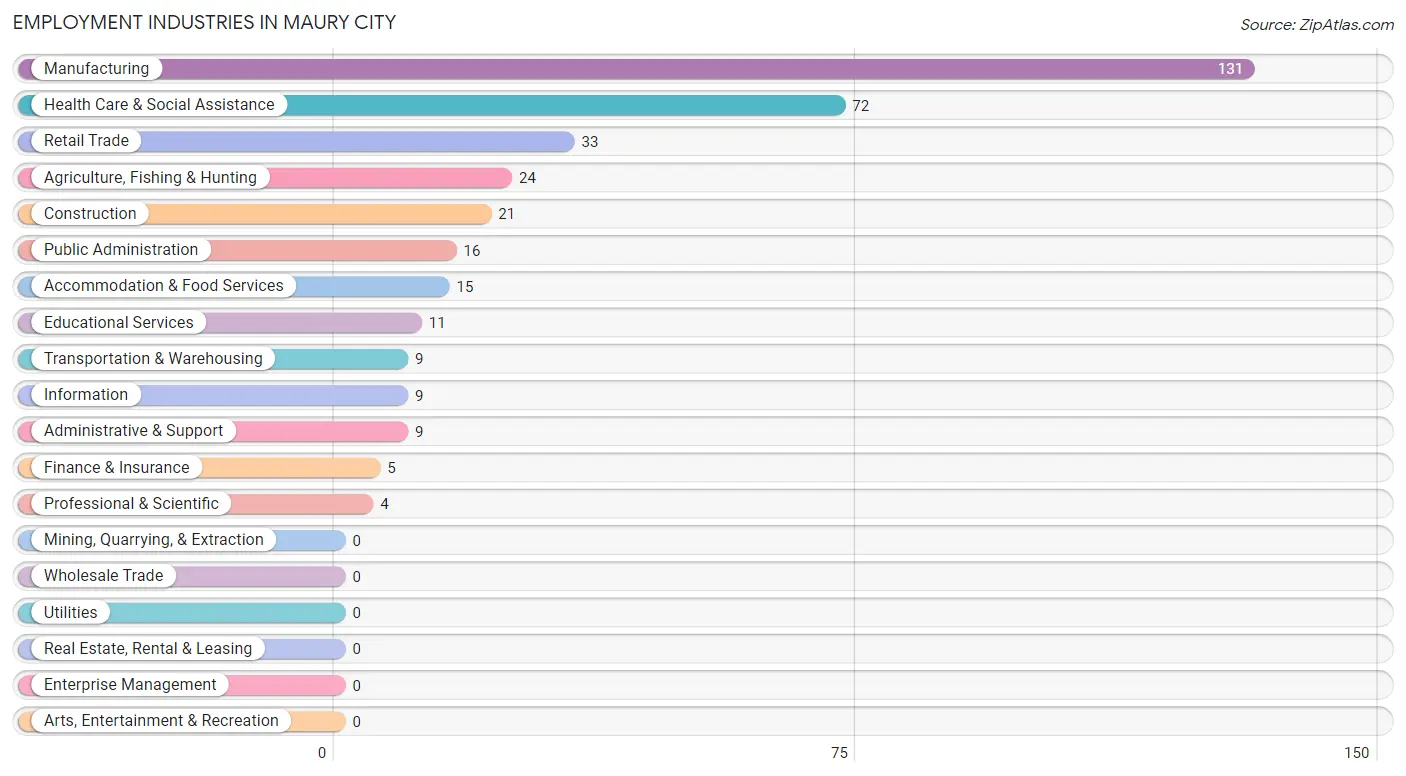1406x776 pixels.
Task: Click the chart title Employment Industries in Maury City
Action: tap(204, 22)
